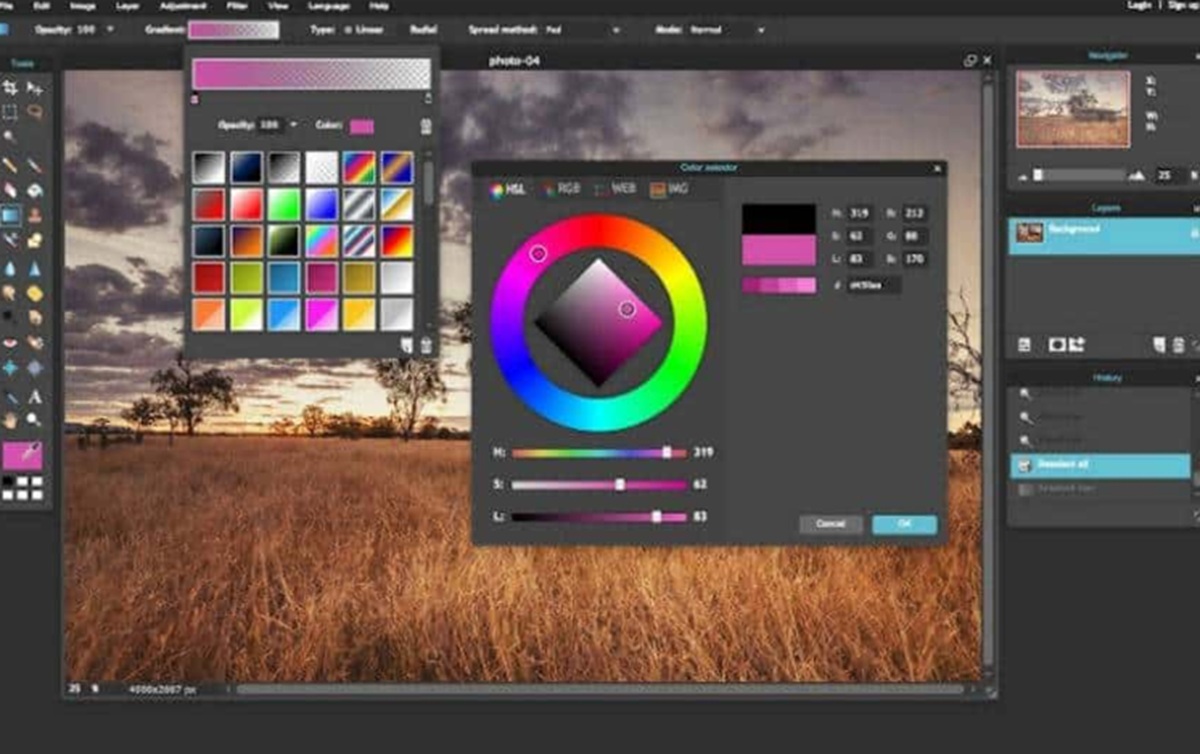Select the rainbow diagonal gradient preset
Screen dimensions: 1200x754
pyautogui.click(x=359, y=166)
